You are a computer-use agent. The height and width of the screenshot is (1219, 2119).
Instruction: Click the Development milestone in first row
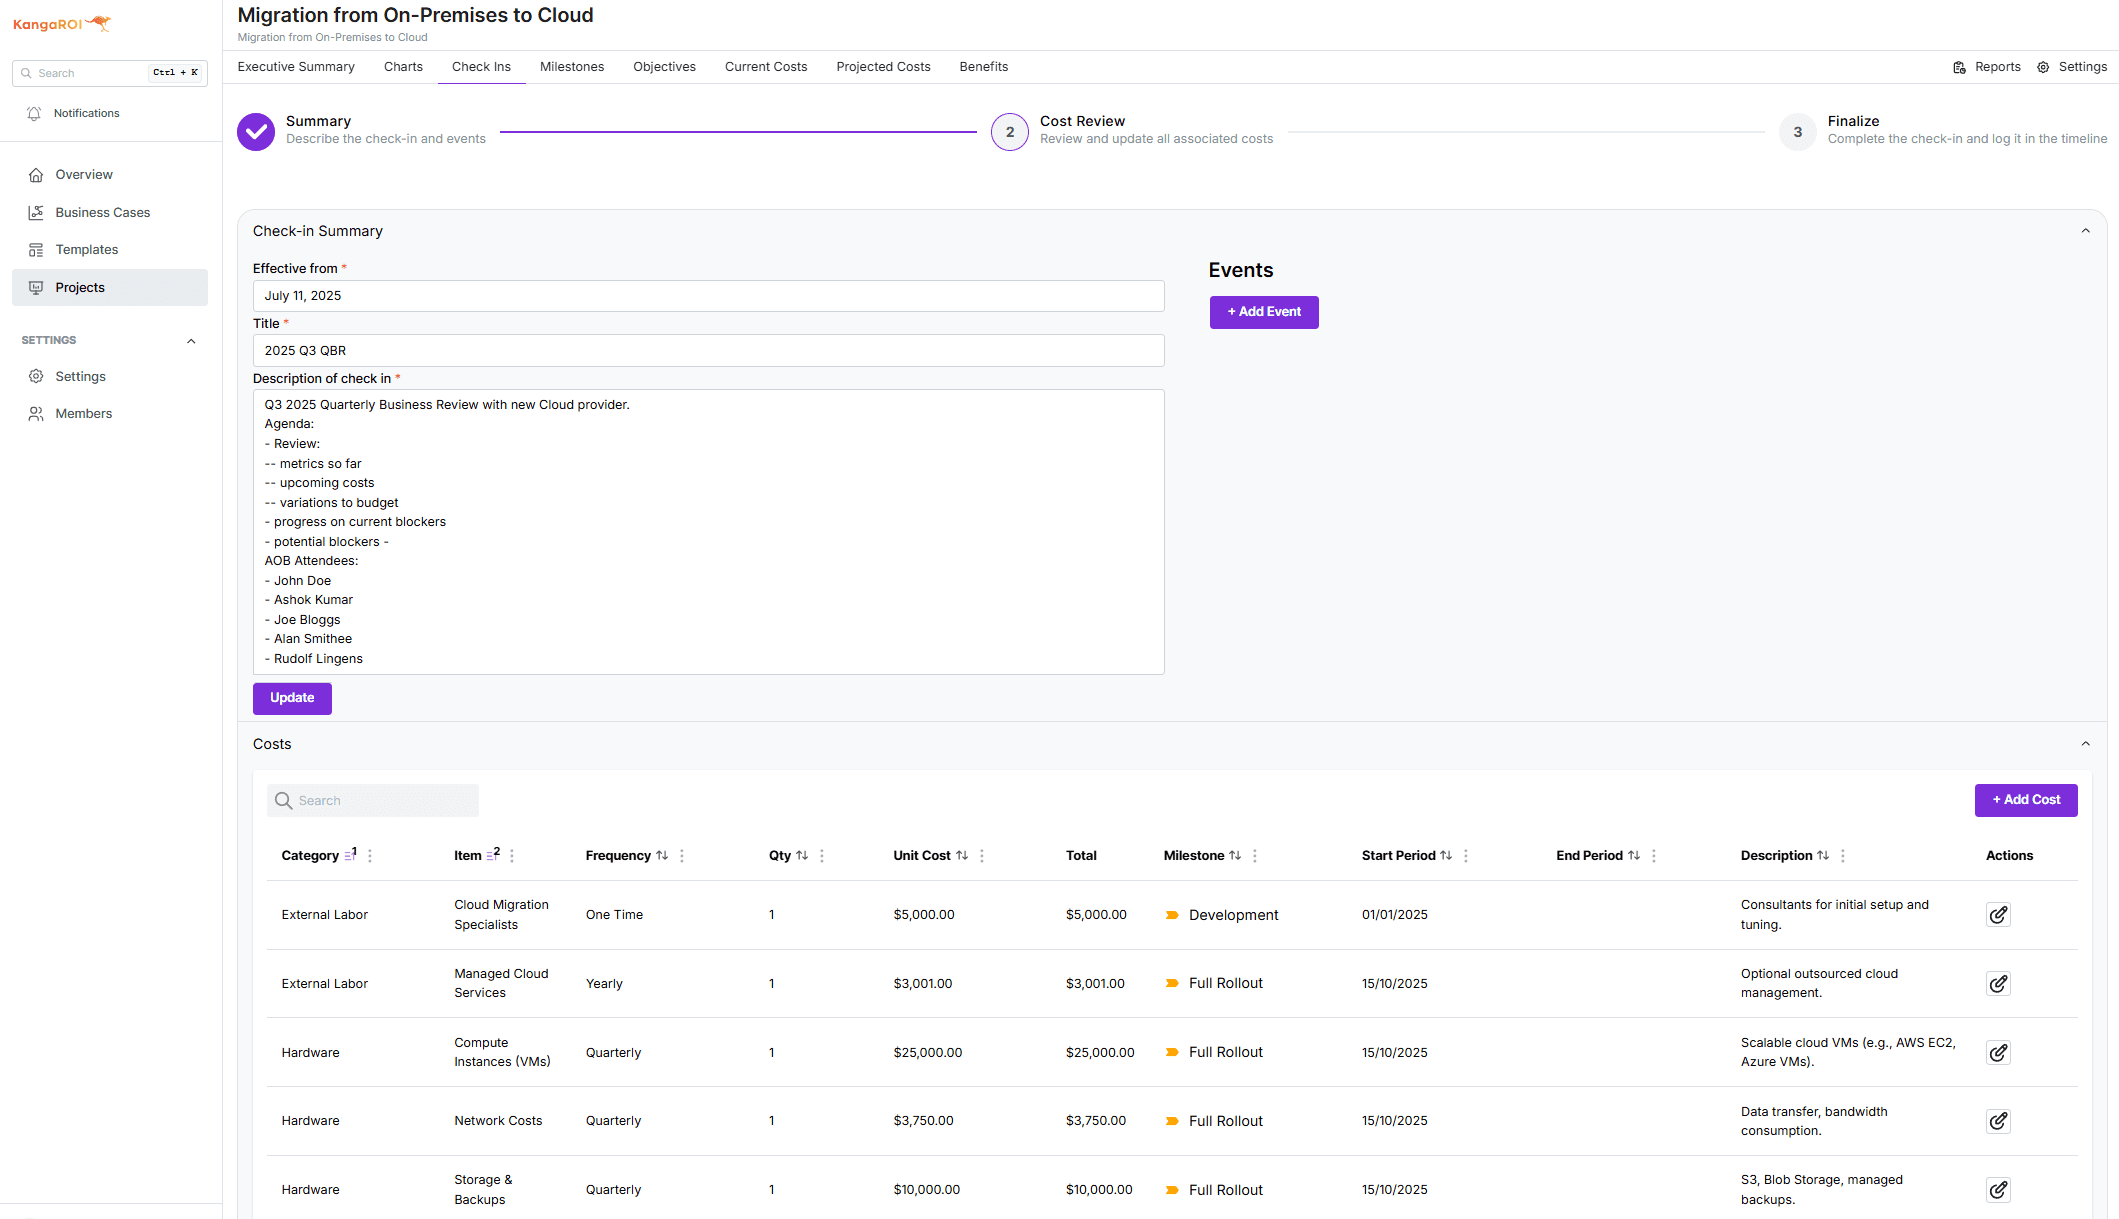click(x=1233, y=915)
